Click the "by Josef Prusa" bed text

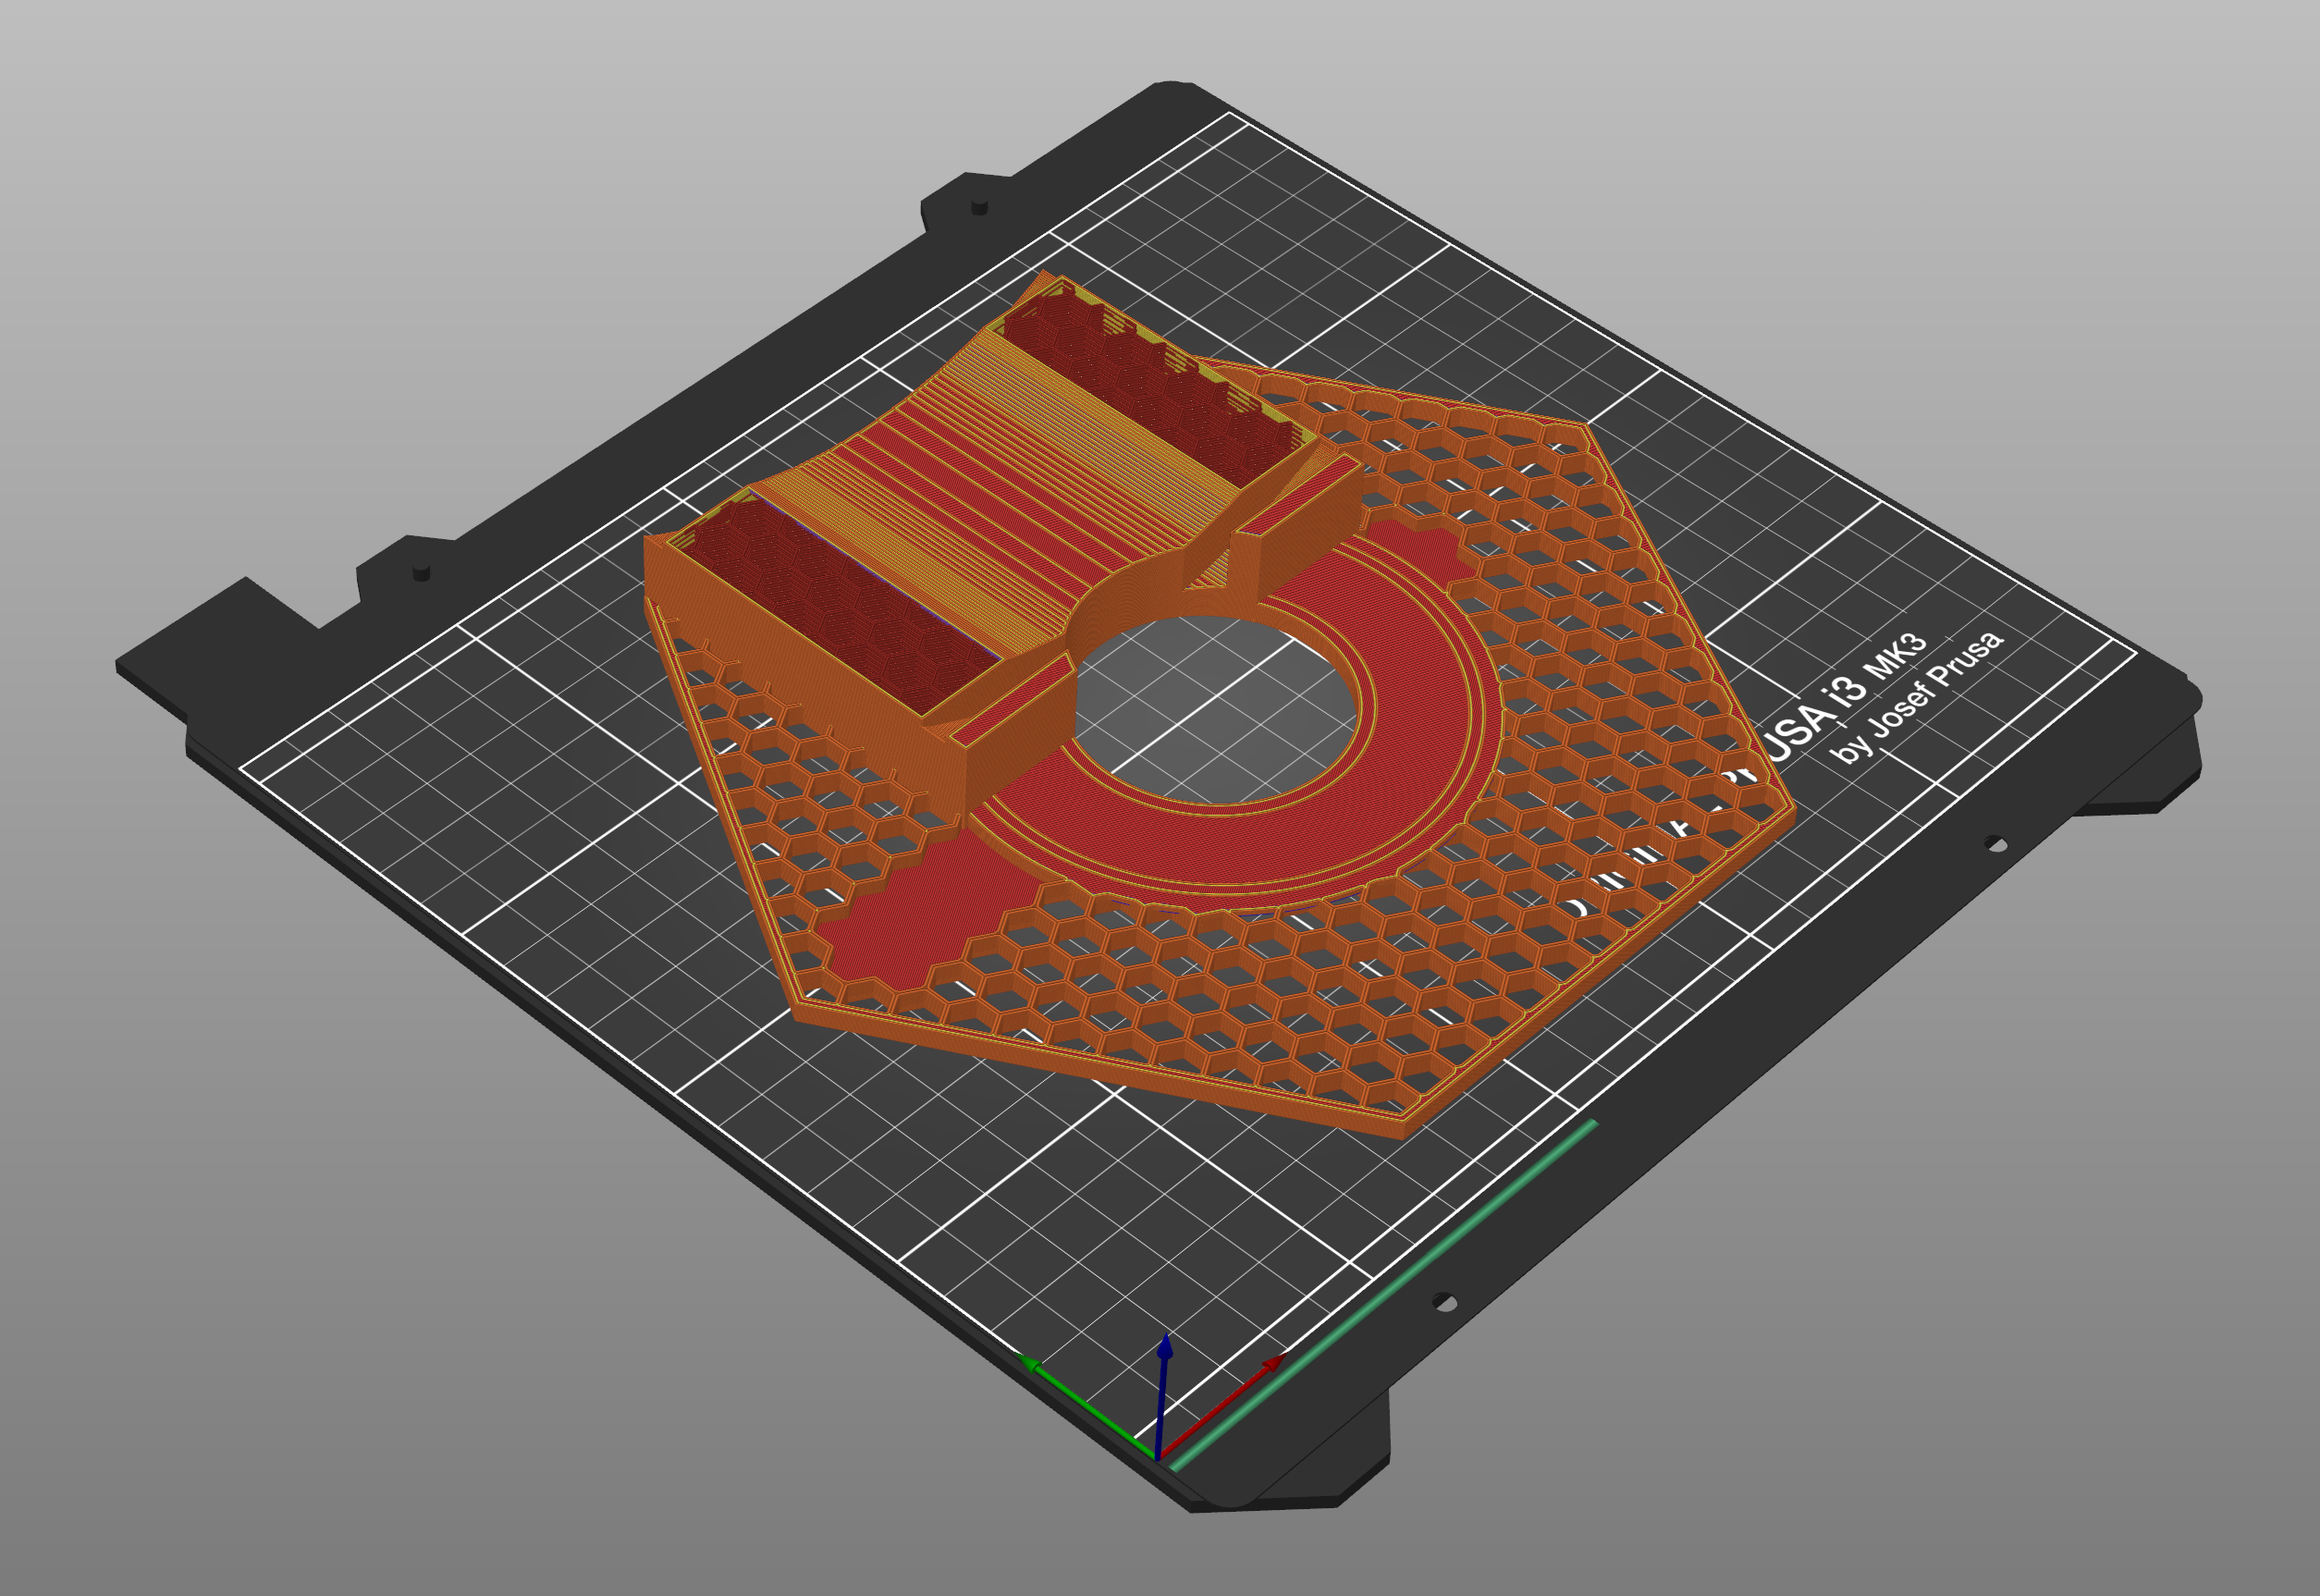[x=1919, y=697]
